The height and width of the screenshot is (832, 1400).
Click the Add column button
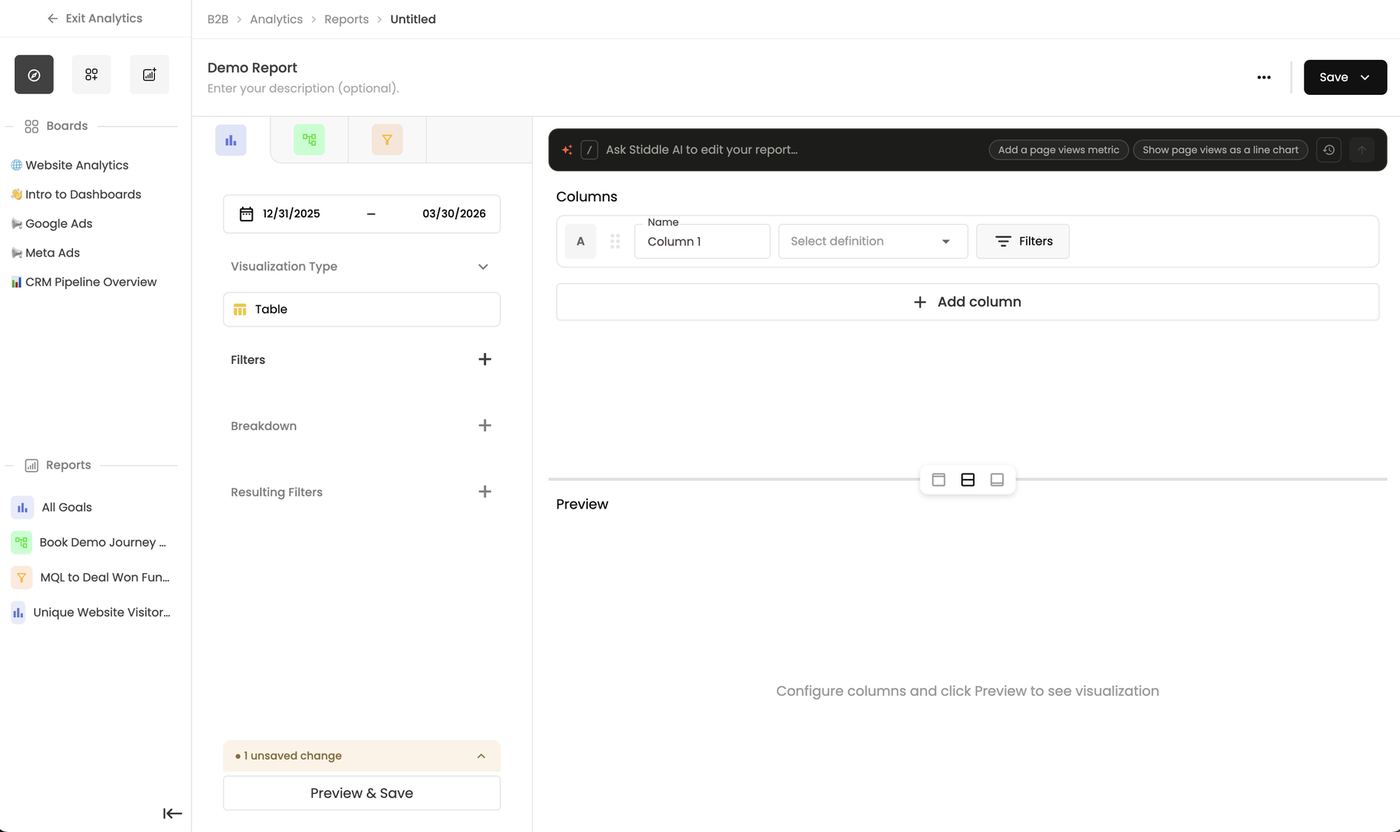(x=967, y=302)
